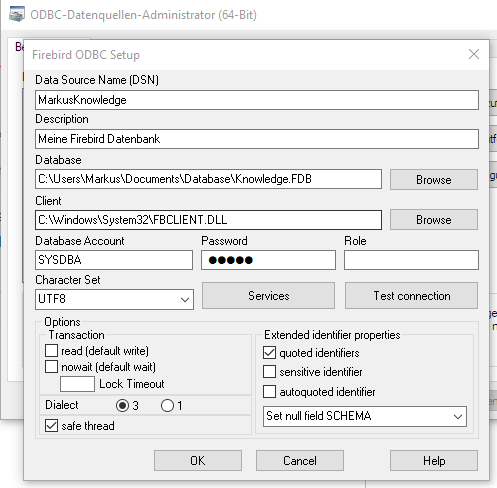Click the Test connection button
Image resolution: width=497 pixels, height=488 pixels.
(411, 296)
